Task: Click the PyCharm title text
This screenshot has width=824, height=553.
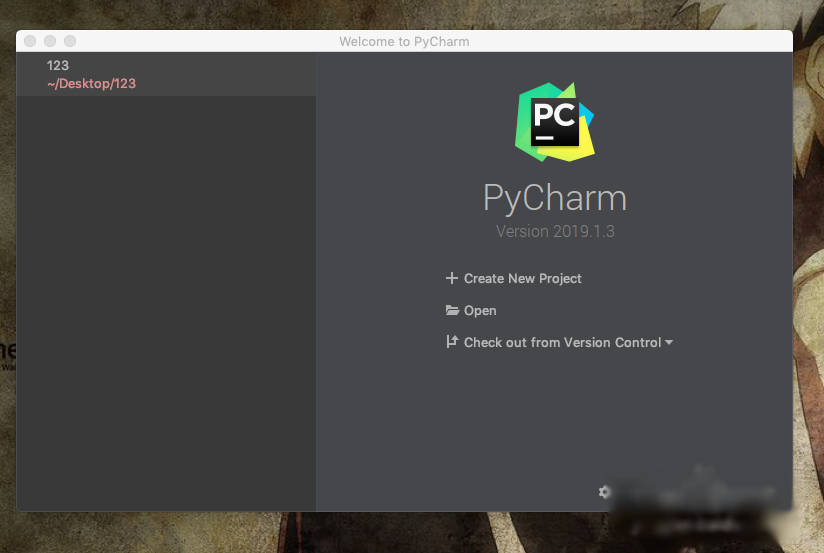Action: 555,199
